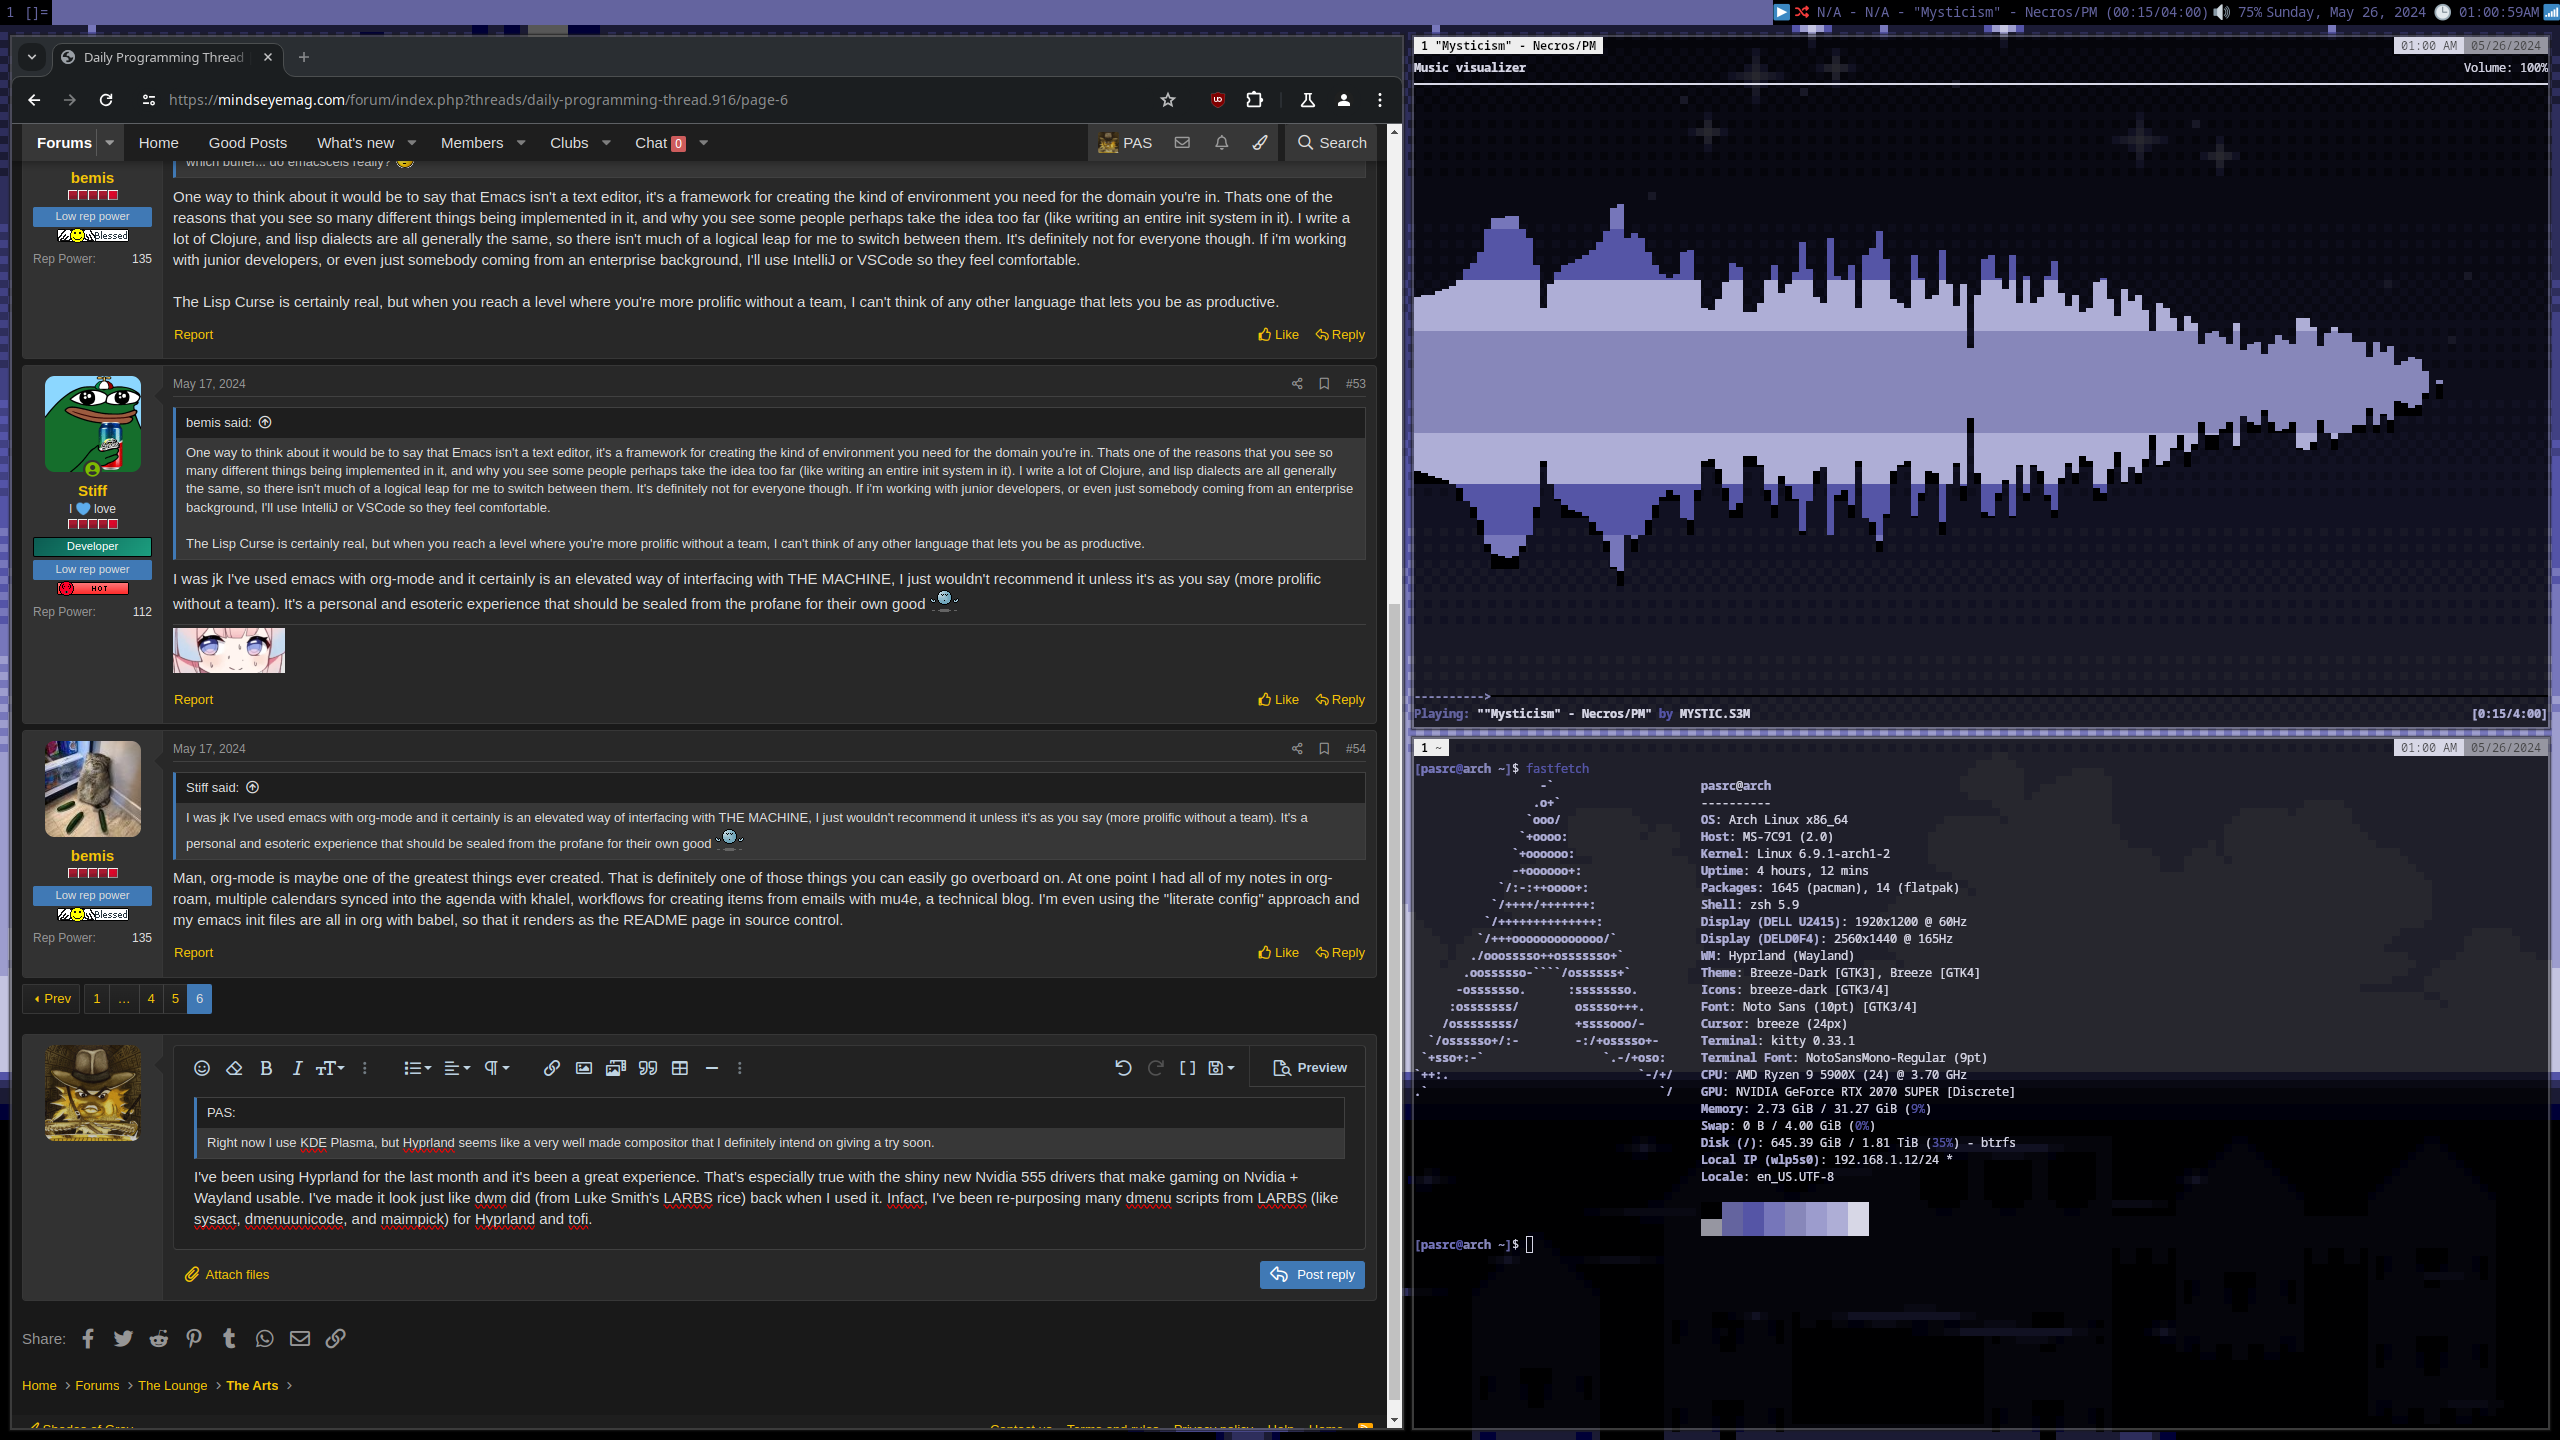The height and width of the screenshot is (1440, 2560).
Task: Expand the Members dropdown arrow
Action: click(521, 143)
